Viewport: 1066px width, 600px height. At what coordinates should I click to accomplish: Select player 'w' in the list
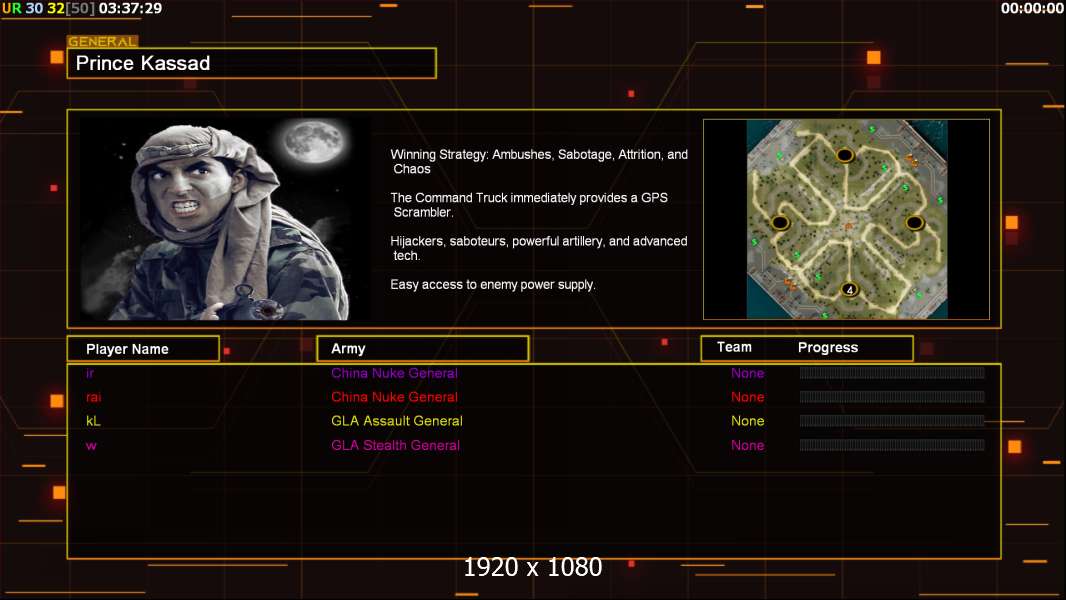(91, 446)
